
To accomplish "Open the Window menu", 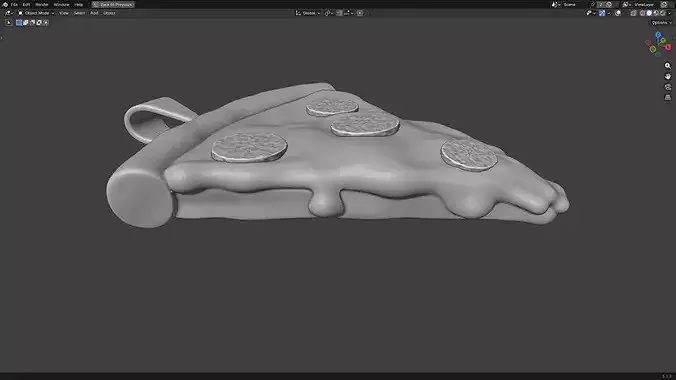I will pyautogui.click(x=61, y=4).
